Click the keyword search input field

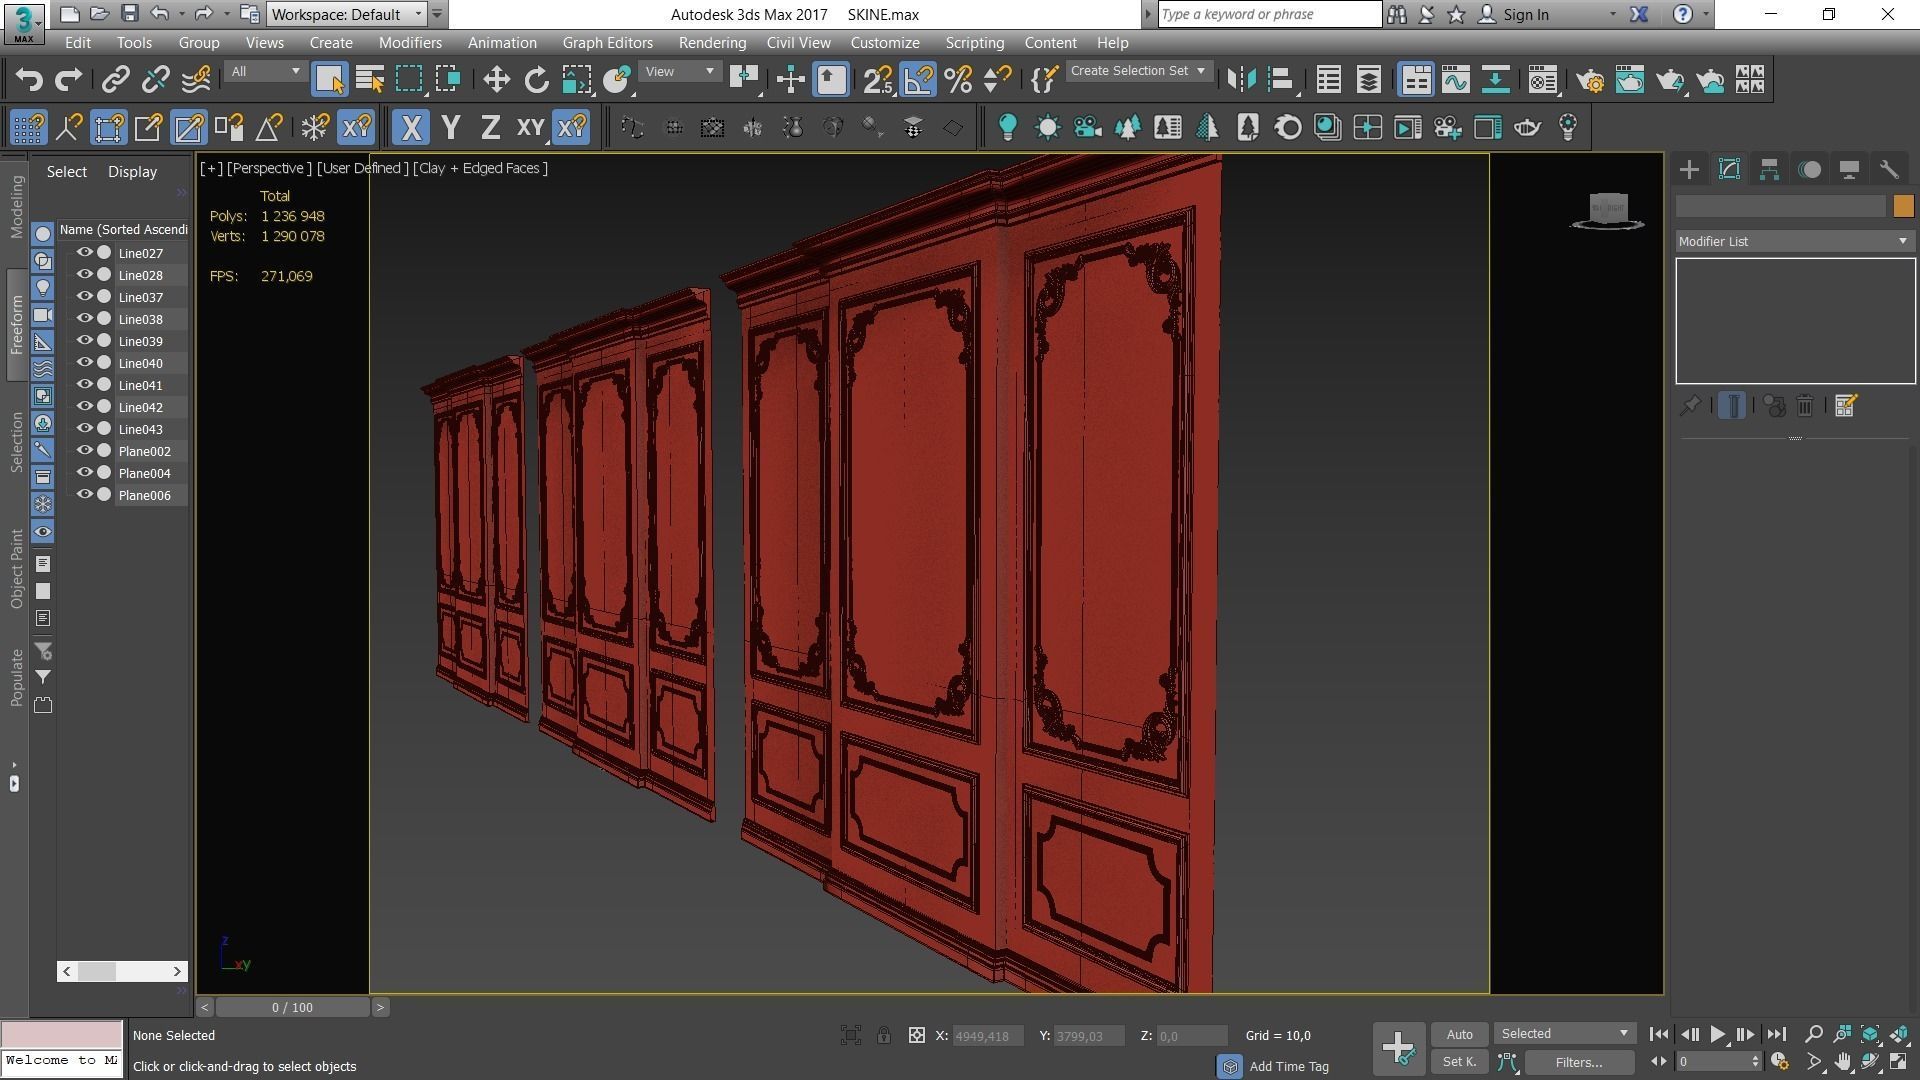point(1269,14)
